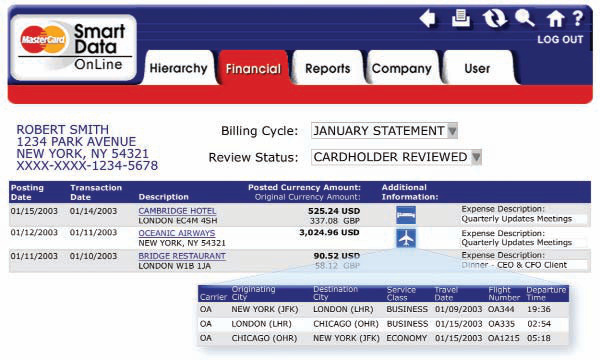600x360 pixels.
Task: Click destination city CHICAGO (OHR)
Action: (x=346, y=324)
